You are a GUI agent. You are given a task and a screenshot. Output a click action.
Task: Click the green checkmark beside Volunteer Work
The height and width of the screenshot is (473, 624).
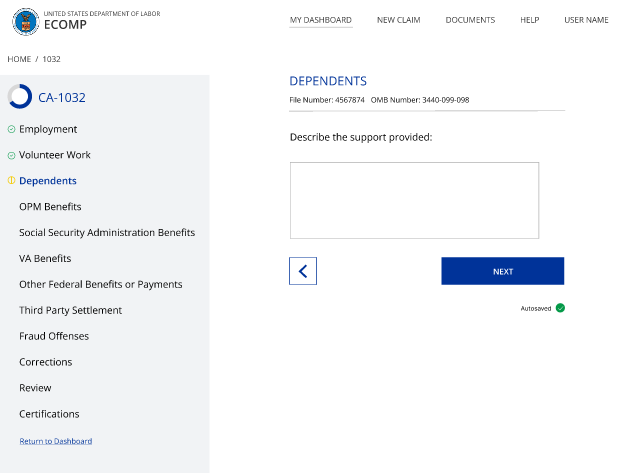(x=12, y=156)
